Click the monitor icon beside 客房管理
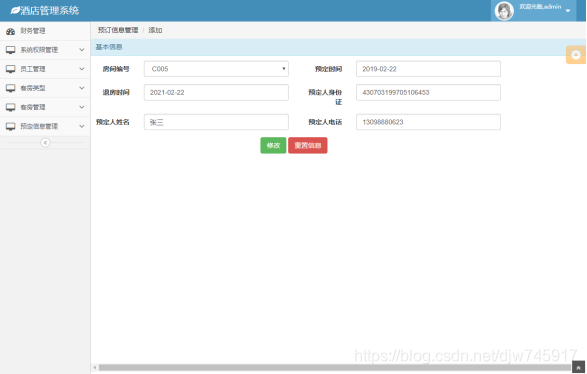Viewport: 587px width, 374px height. tap(10, 107)
